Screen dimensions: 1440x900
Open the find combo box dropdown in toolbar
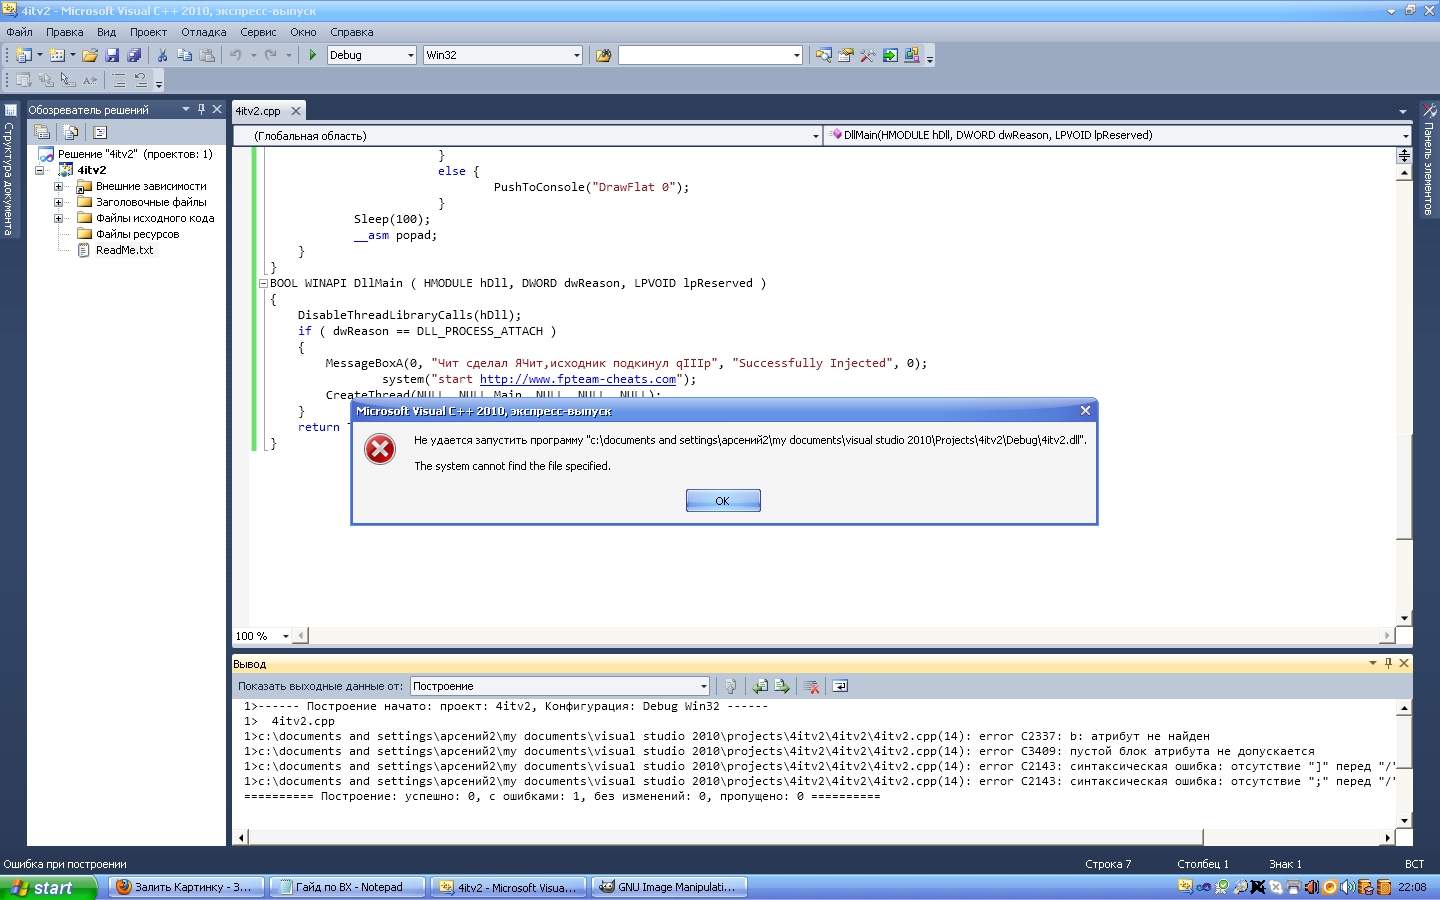[797, 55]
